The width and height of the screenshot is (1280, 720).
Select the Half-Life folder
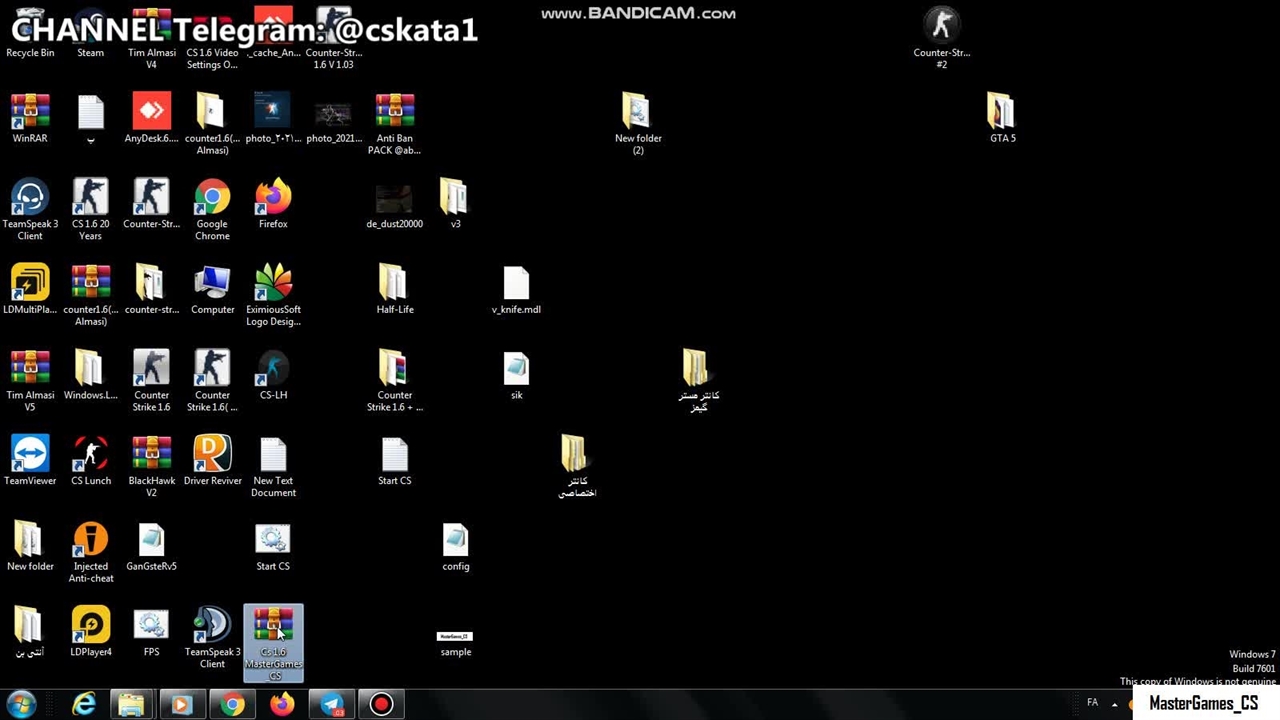coord(394,285)
